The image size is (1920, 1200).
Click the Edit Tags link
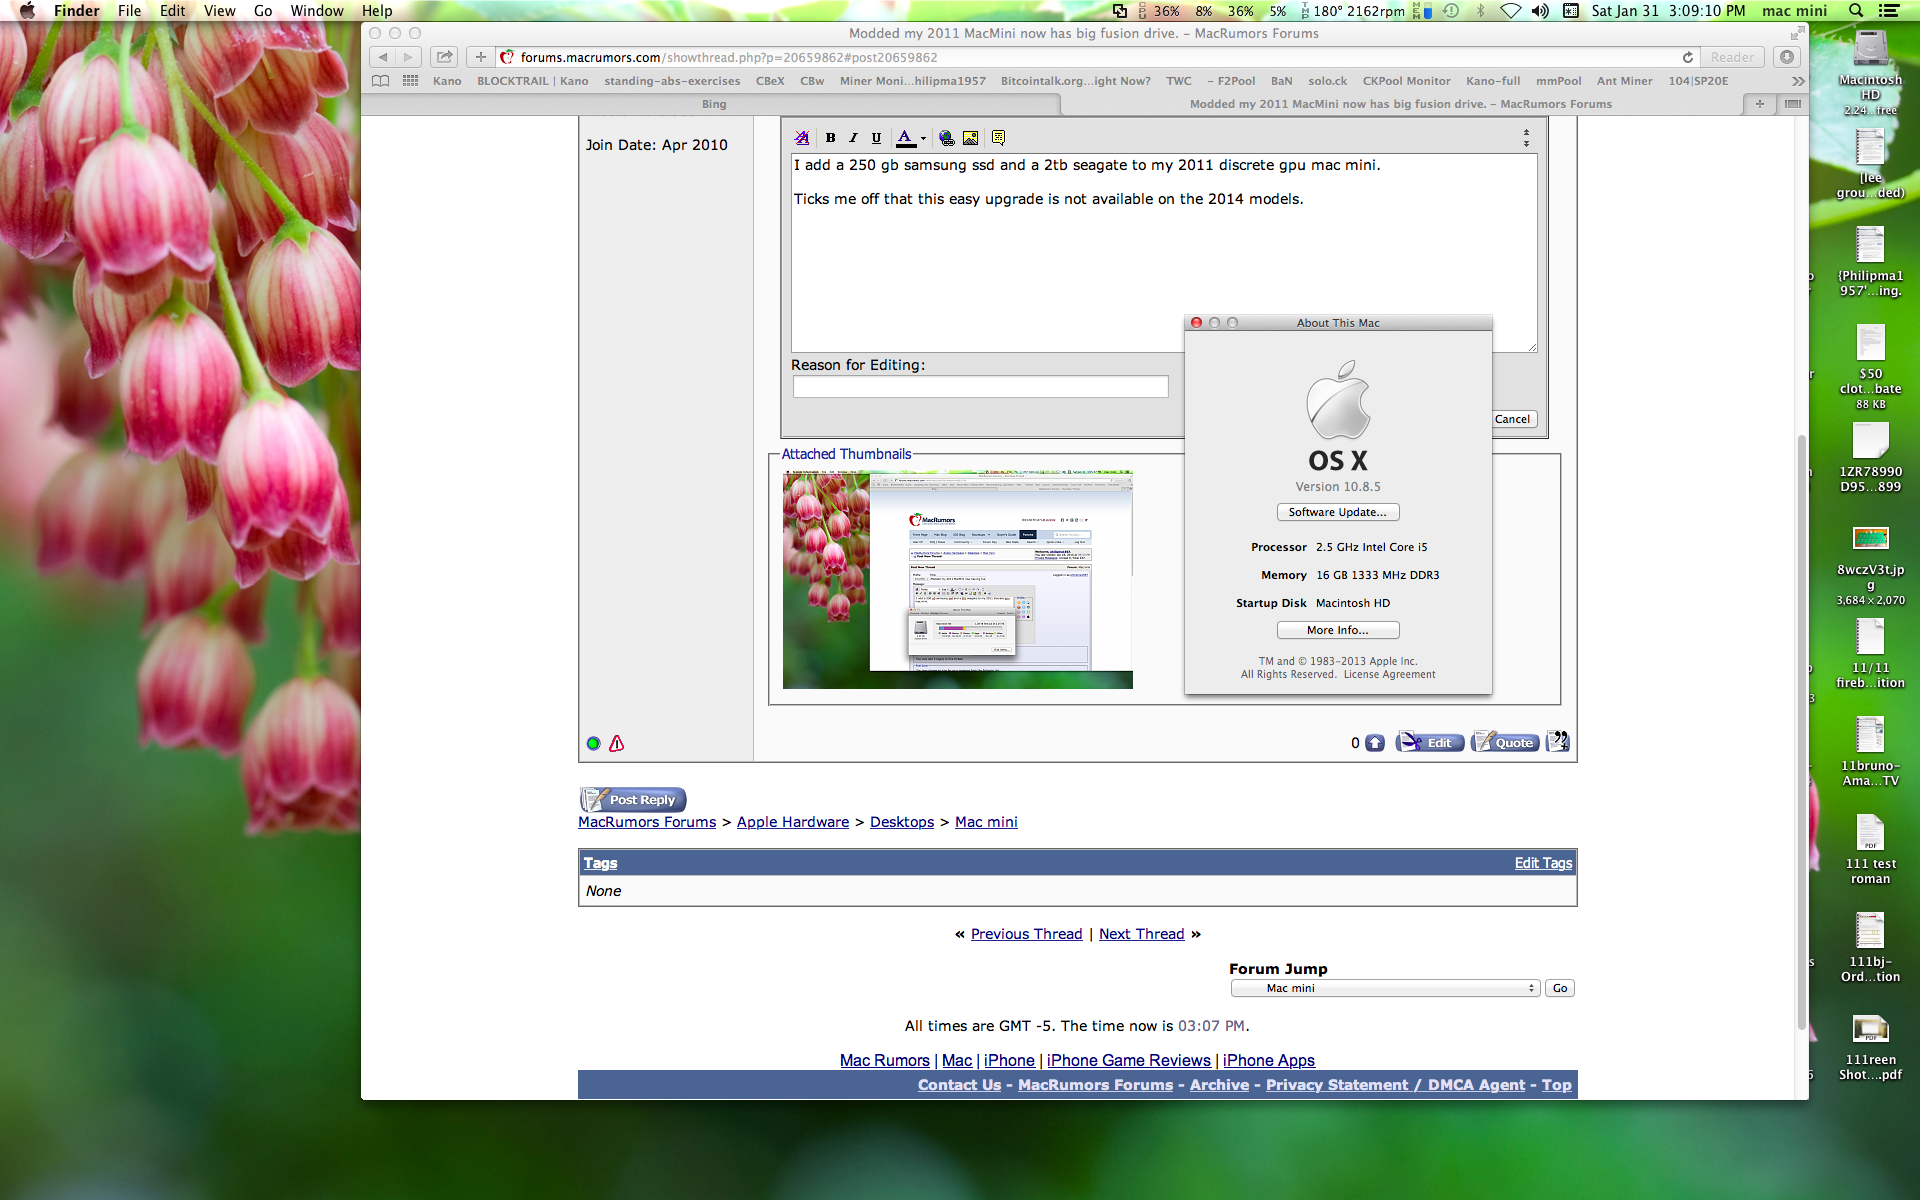pos(1543,863)
